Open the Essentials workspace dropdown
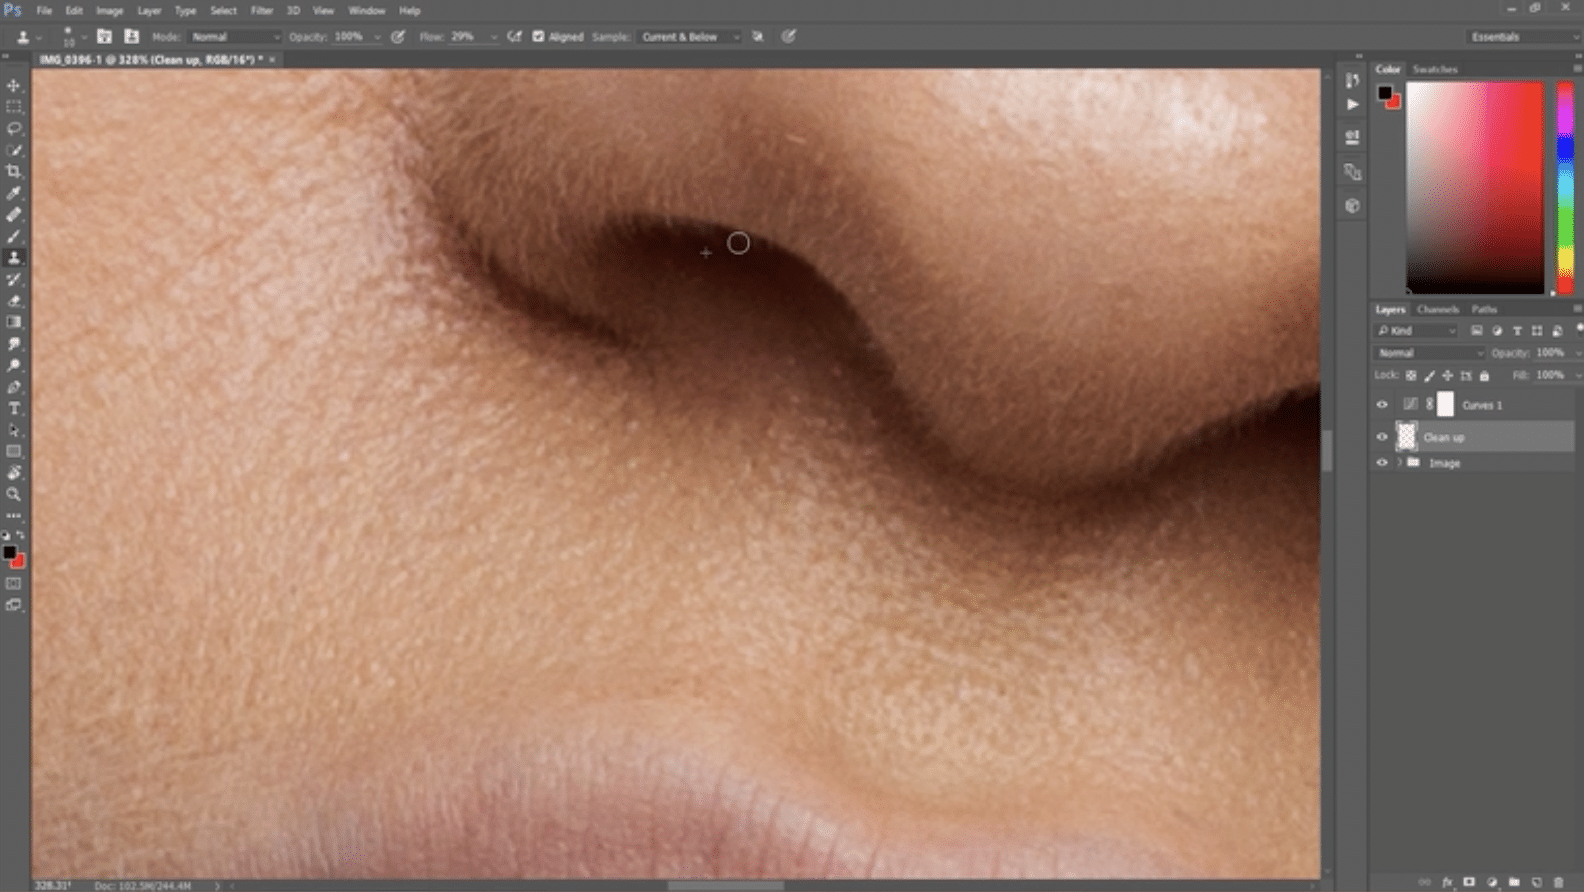Image resolution: width=1584 pixels, height=892 pixels. click(x=1524, y=37)
